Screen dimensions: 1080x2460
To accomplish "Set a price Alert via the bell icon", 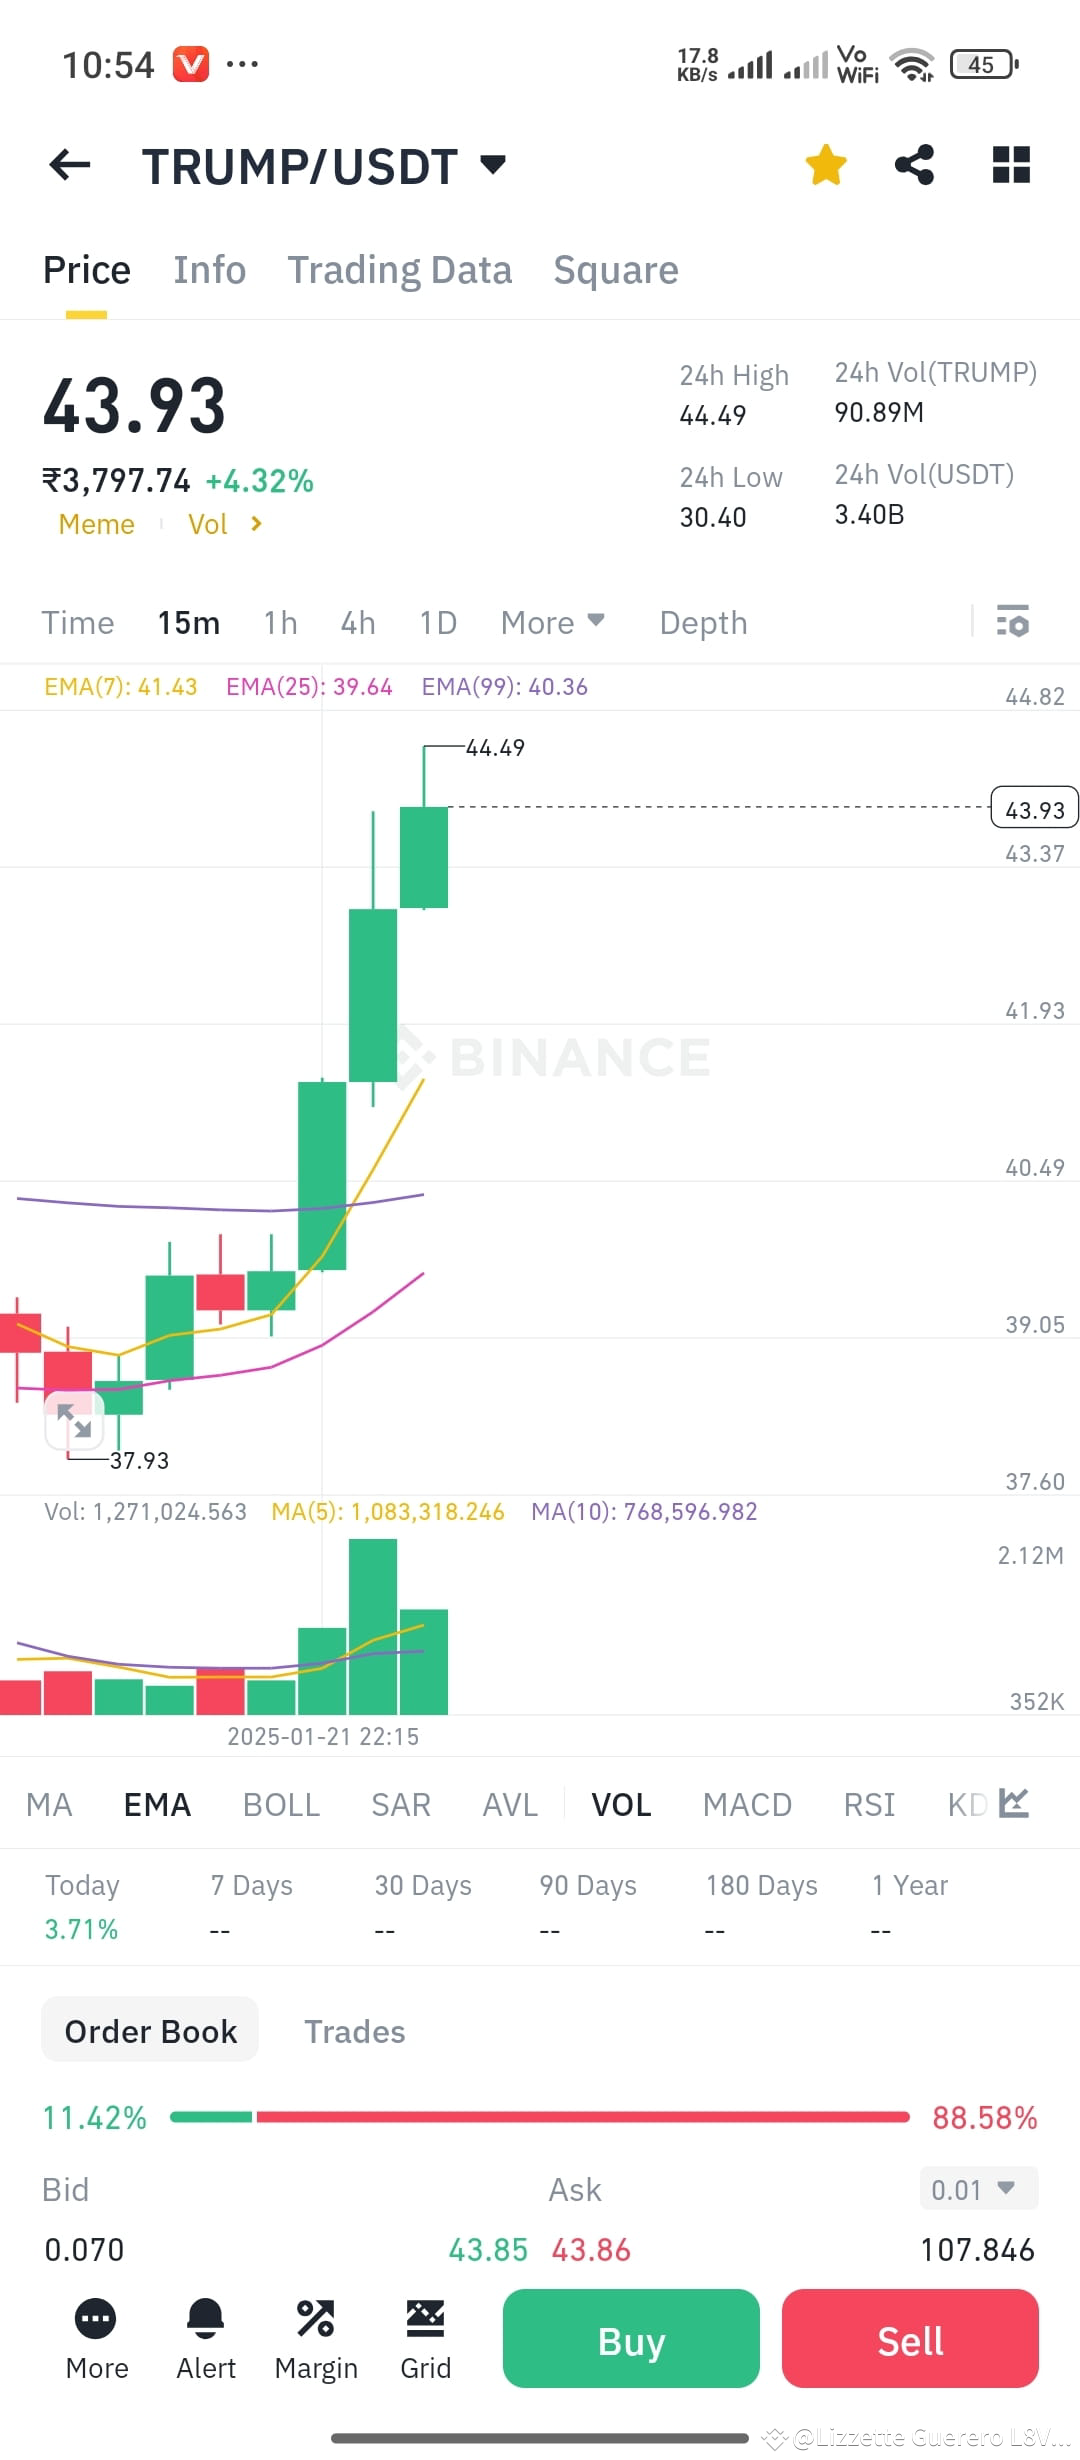I will [205, 2320].
